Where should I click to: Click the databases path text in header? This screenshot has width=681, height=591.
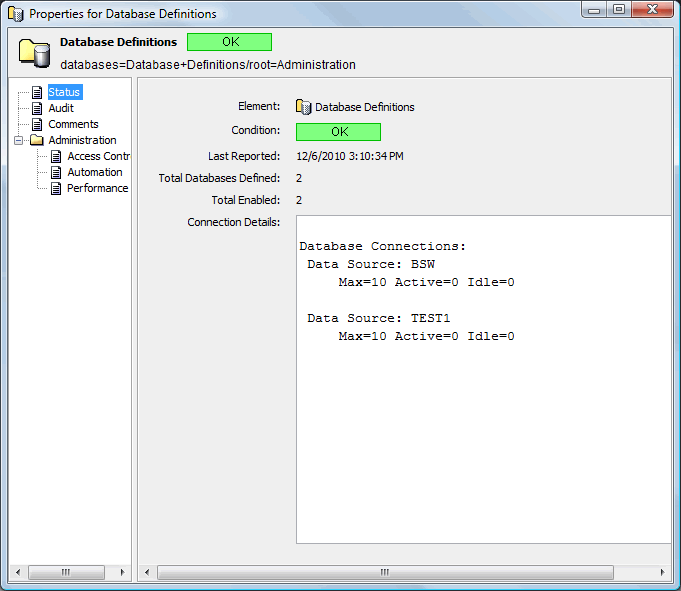click(208, 65)
